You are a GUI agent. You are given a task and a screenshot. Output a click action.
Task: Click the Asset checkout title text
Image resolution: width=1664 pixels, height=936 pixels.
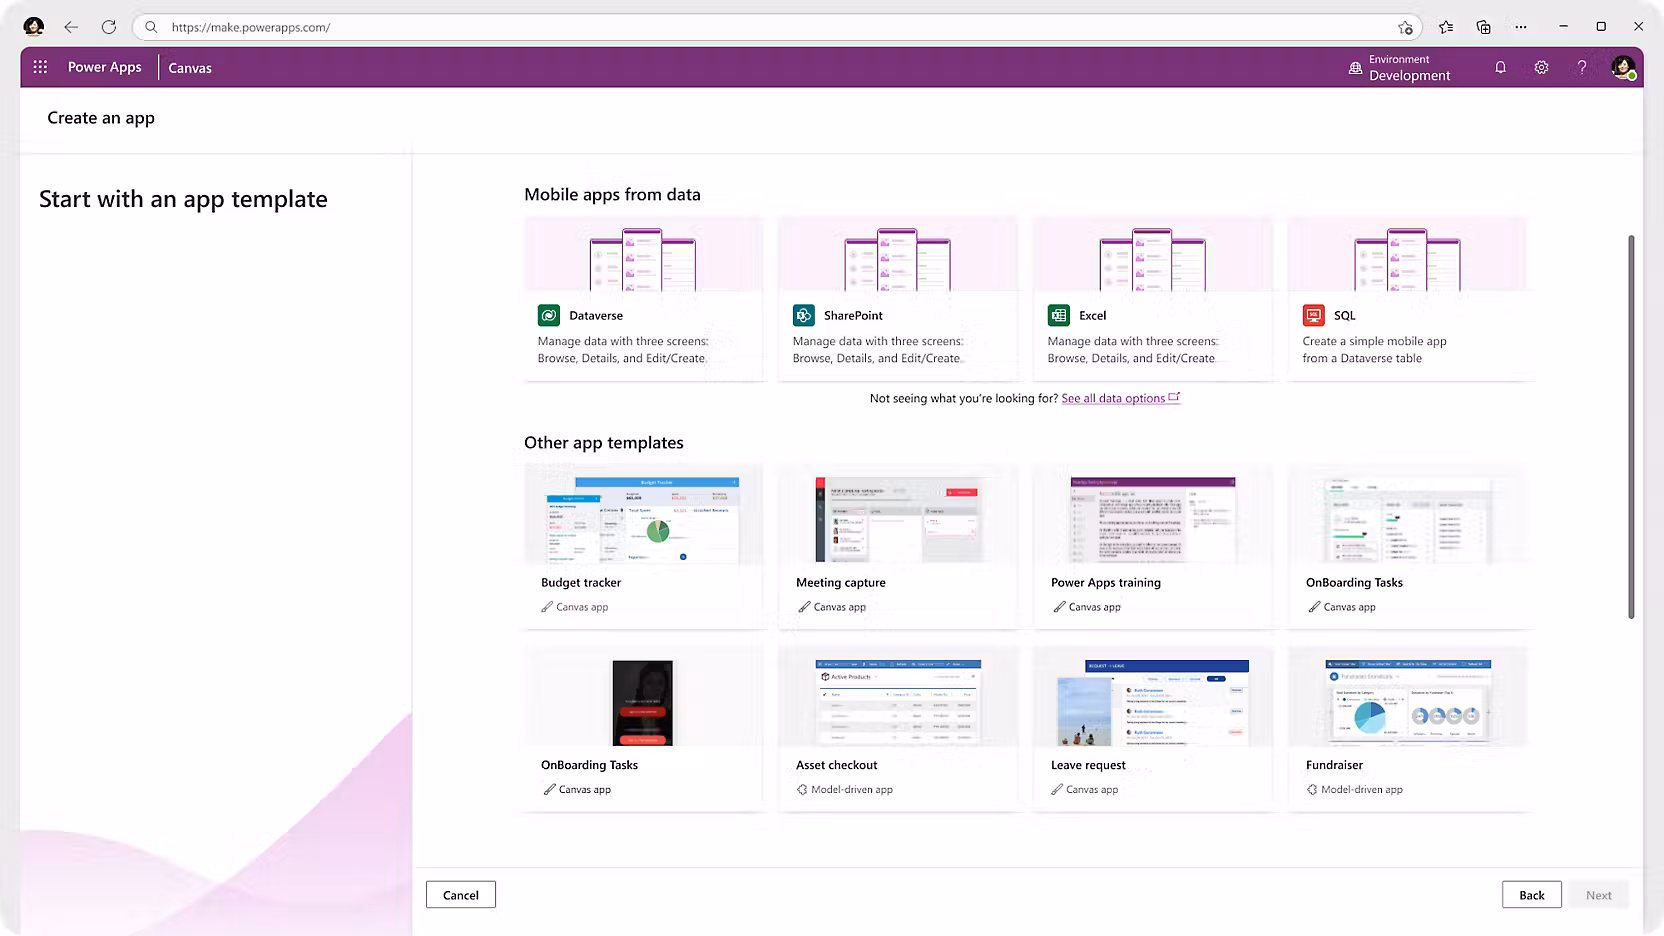(836, 765)
